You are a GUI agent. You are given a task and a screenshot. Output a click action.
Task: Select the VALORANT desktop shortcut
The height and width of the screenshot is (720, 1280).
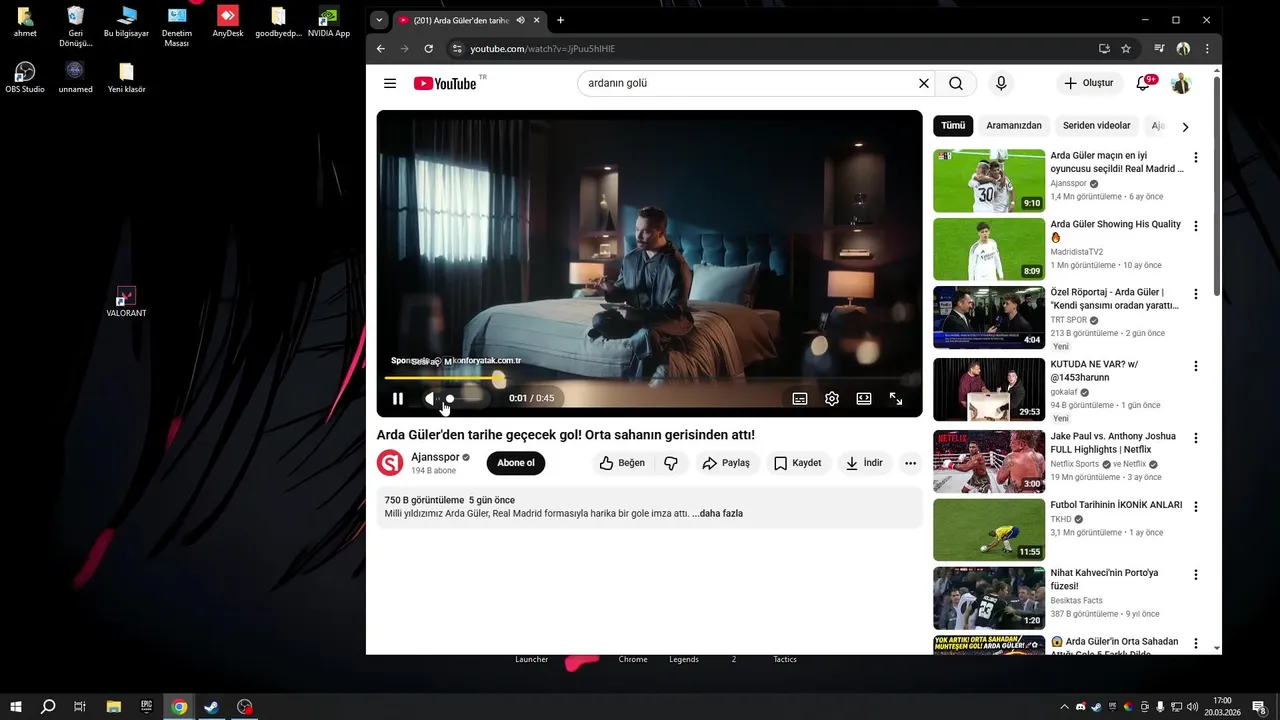pos(126,302)
